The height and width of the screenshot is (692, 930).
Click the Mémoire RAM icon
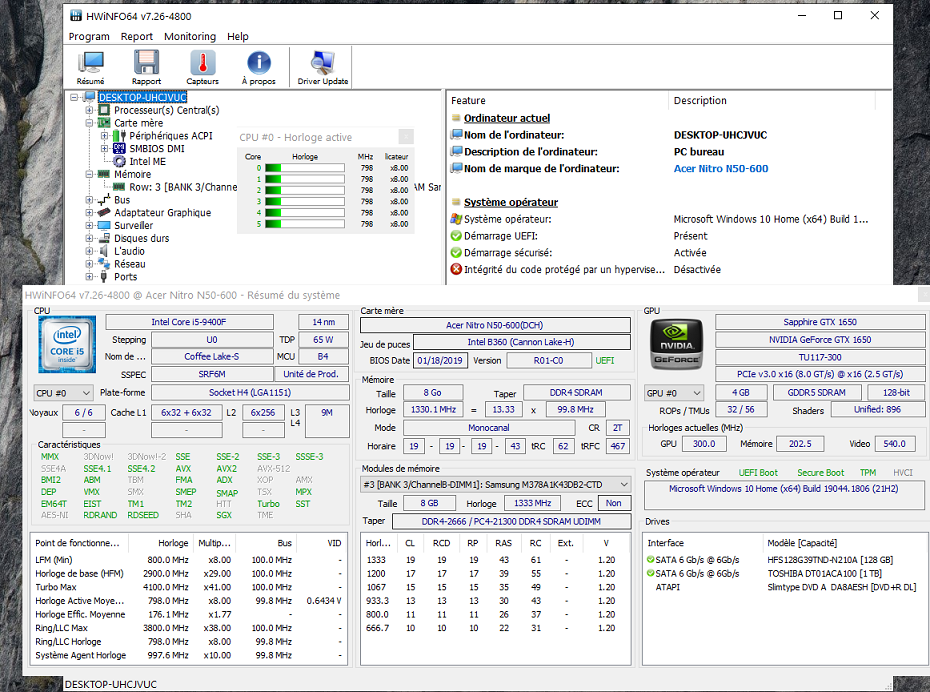point(104,174)
